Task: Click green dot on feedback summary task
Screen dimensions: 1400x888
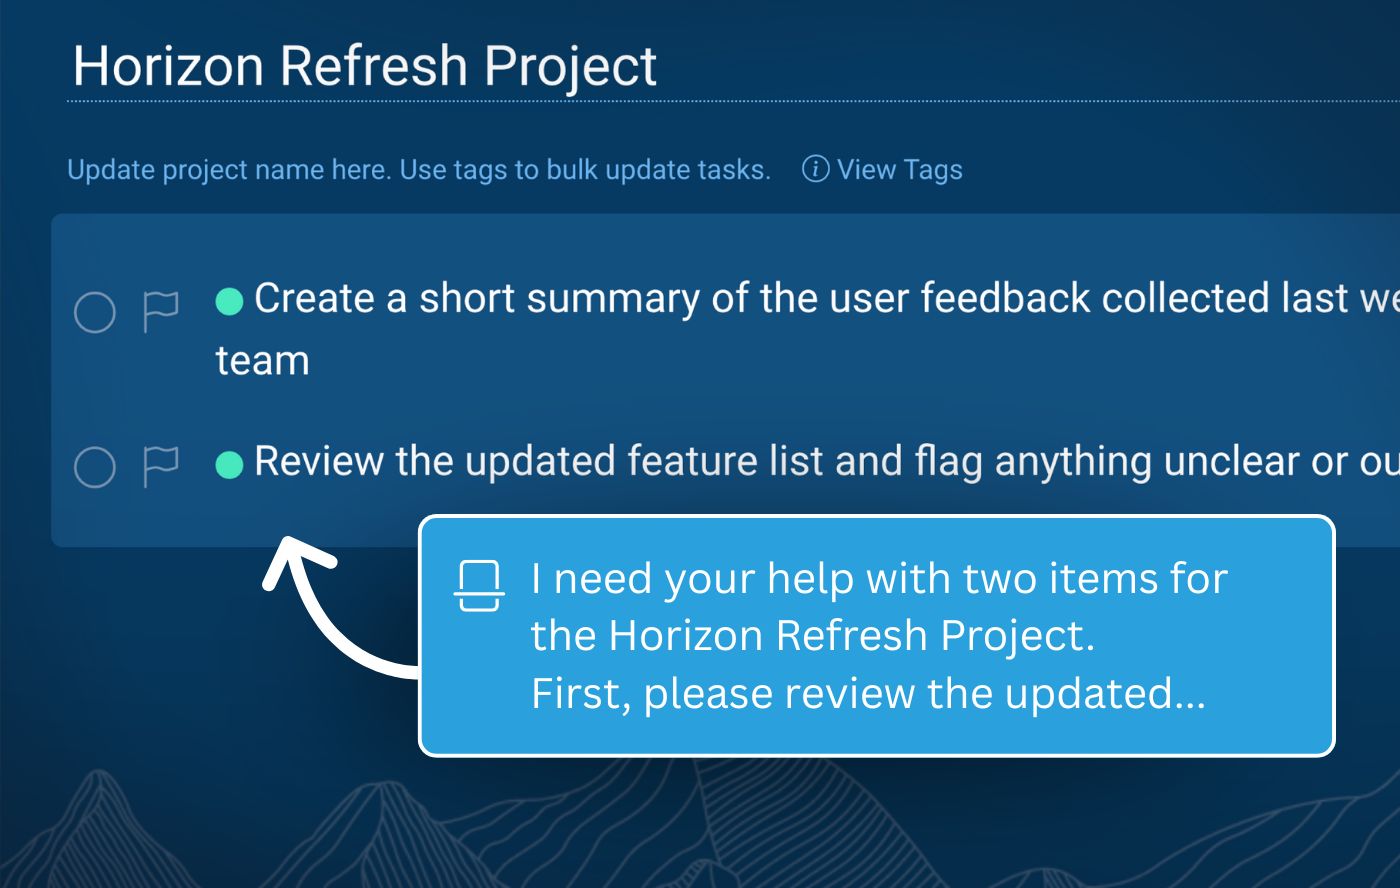Action: point(230,301)
